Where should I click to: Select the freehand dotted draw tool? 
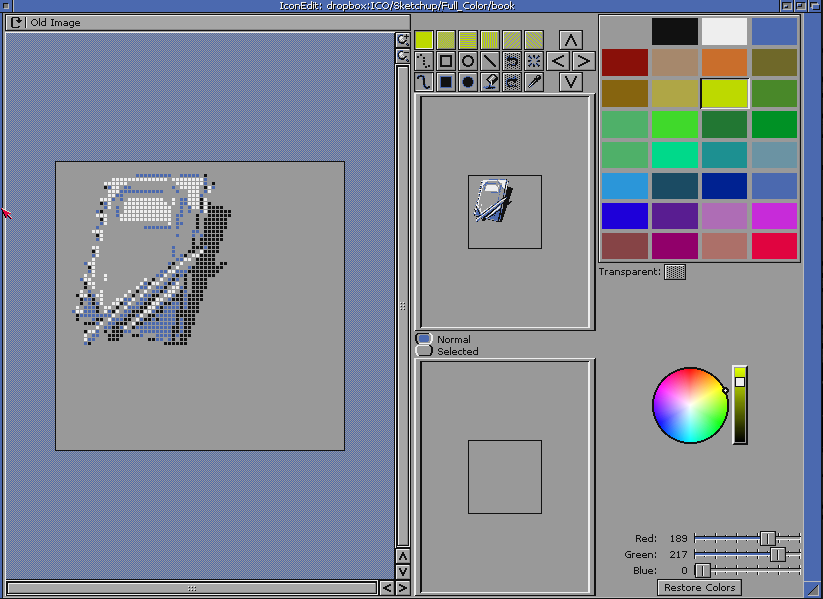[424, 61]
